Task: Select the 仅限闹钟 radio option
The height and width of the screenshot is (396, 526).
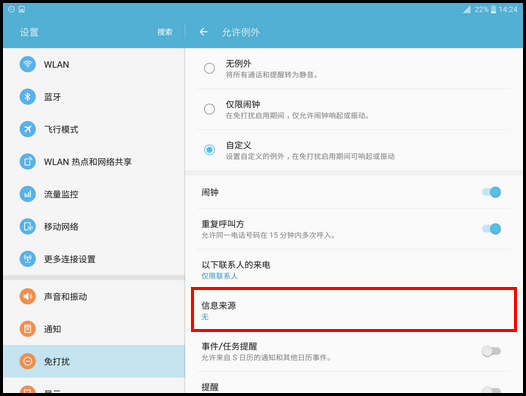Action: (x=209, y=109)
